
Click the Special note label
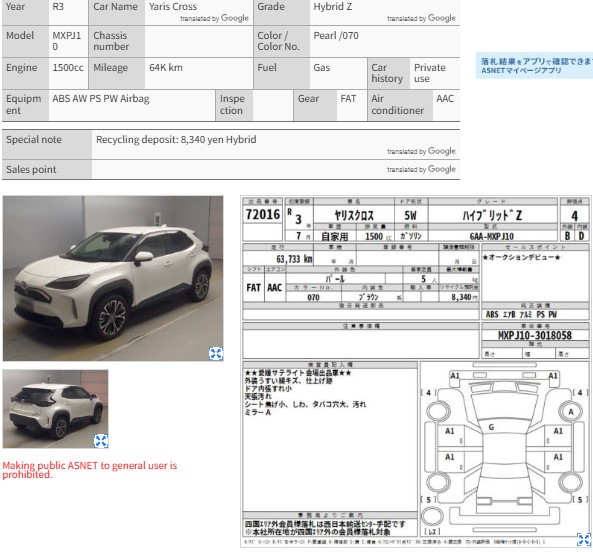click(x=34, y=140)
